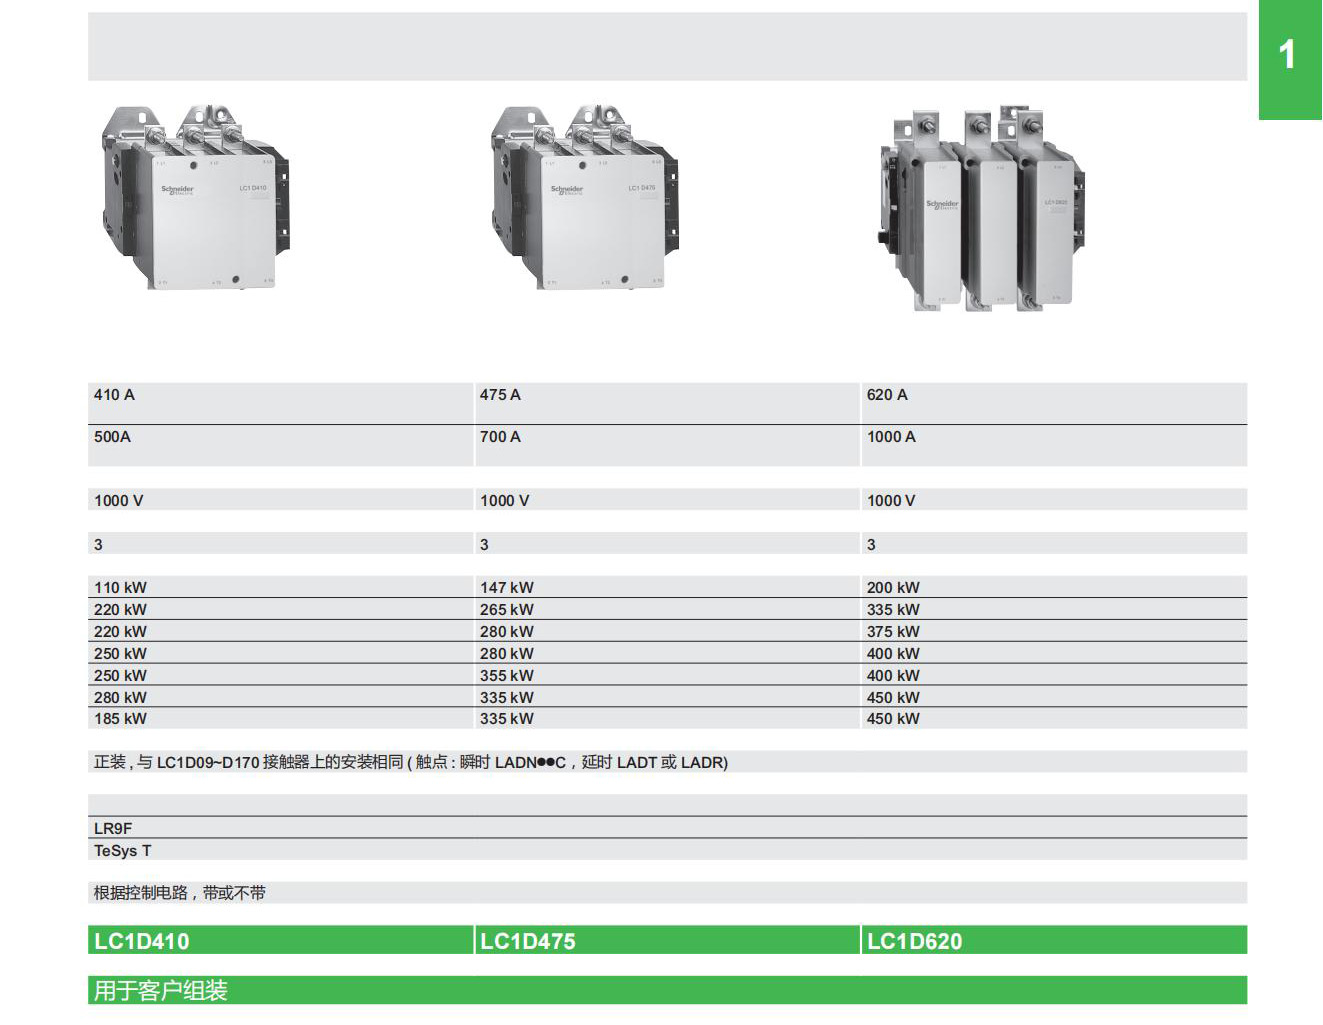
Task: Select the 147 kW power cell
Action: [507, 588]
